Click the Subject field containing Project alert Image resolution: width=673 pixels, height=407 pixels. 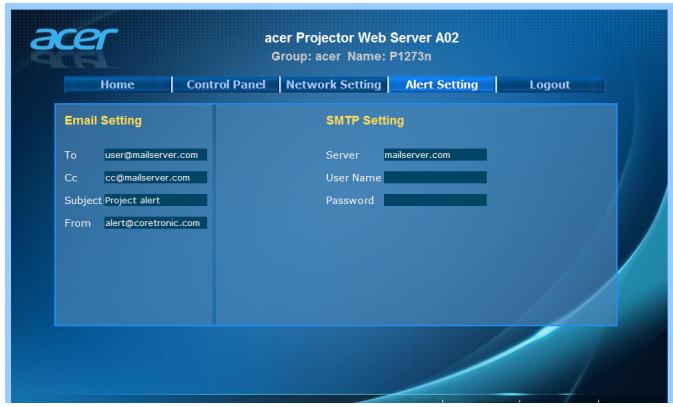point(155,200)
